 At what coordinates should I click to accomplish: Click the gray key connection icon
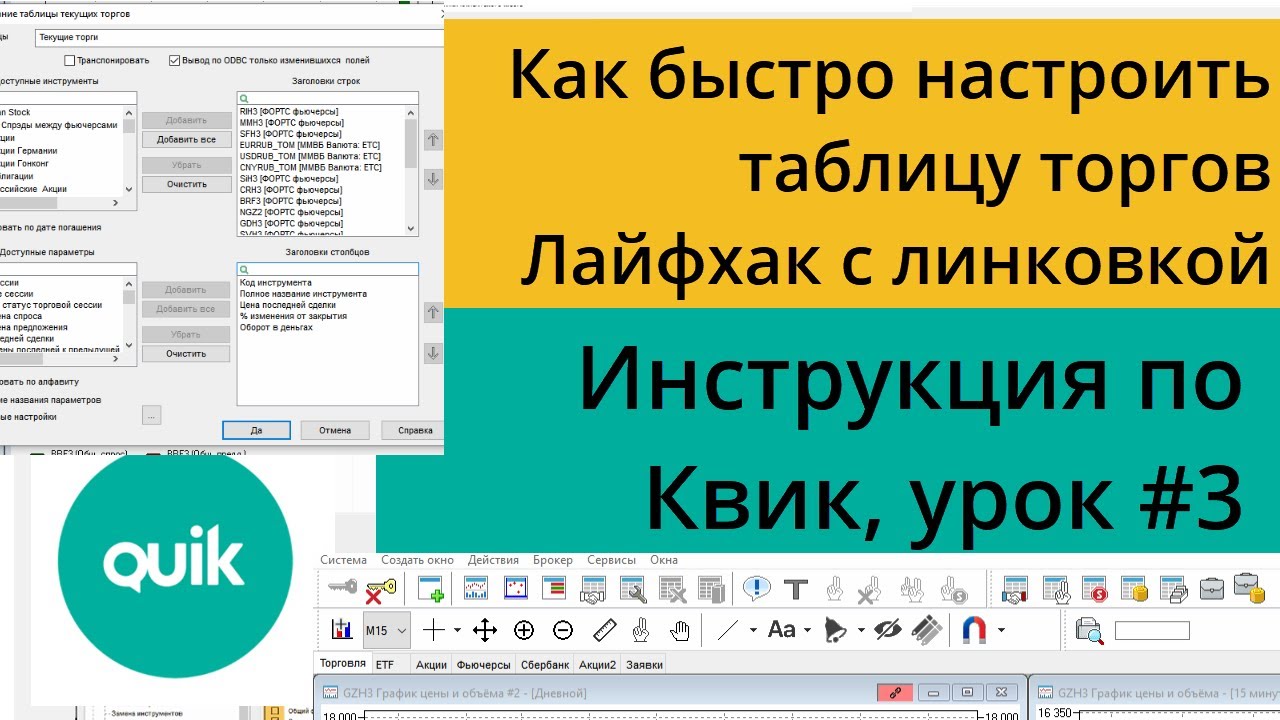tap(342, 588)
